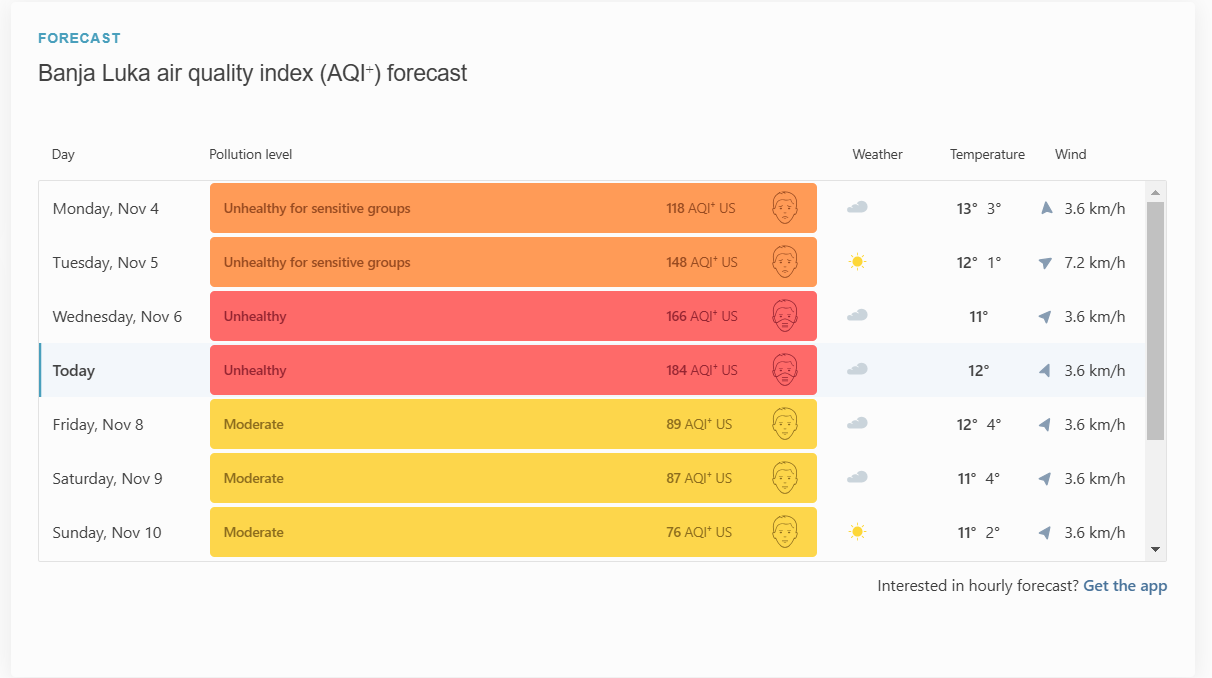Open the Get the app link
The width and height of the screenshot is (1212, 678).
1125,586
